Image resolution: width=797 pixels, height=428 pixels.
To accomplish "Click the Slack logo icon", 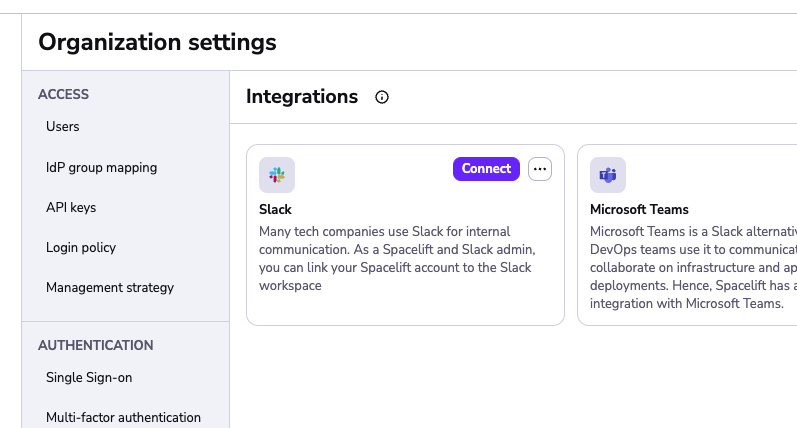I will [x=277, y=175].
